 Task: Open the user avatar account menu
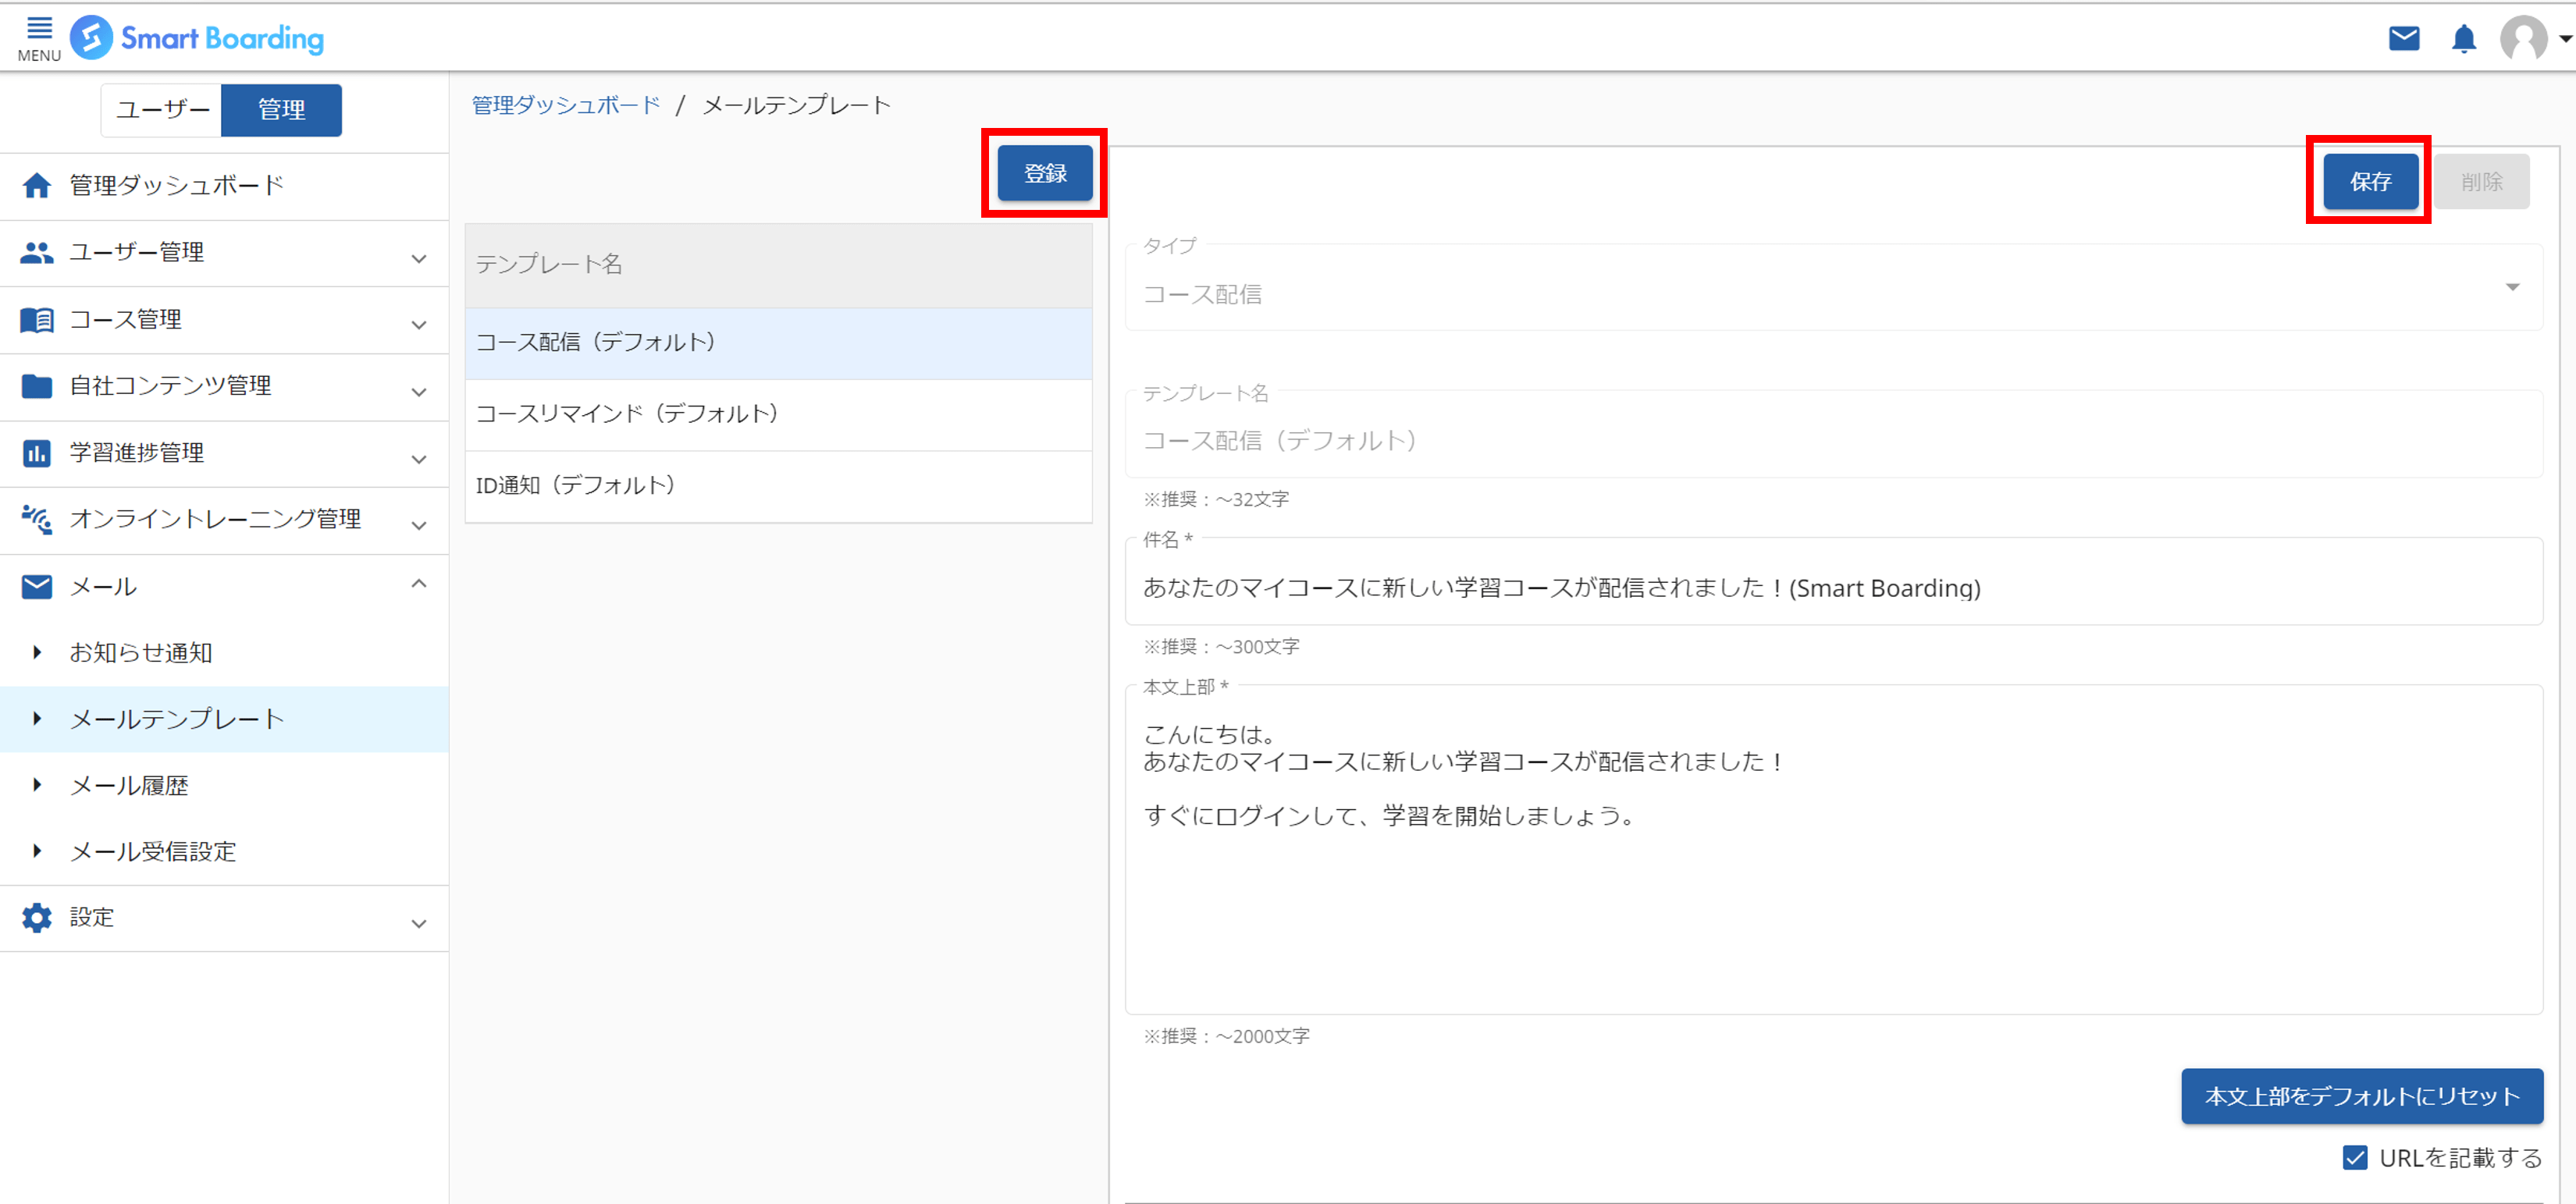point(2524,39)
